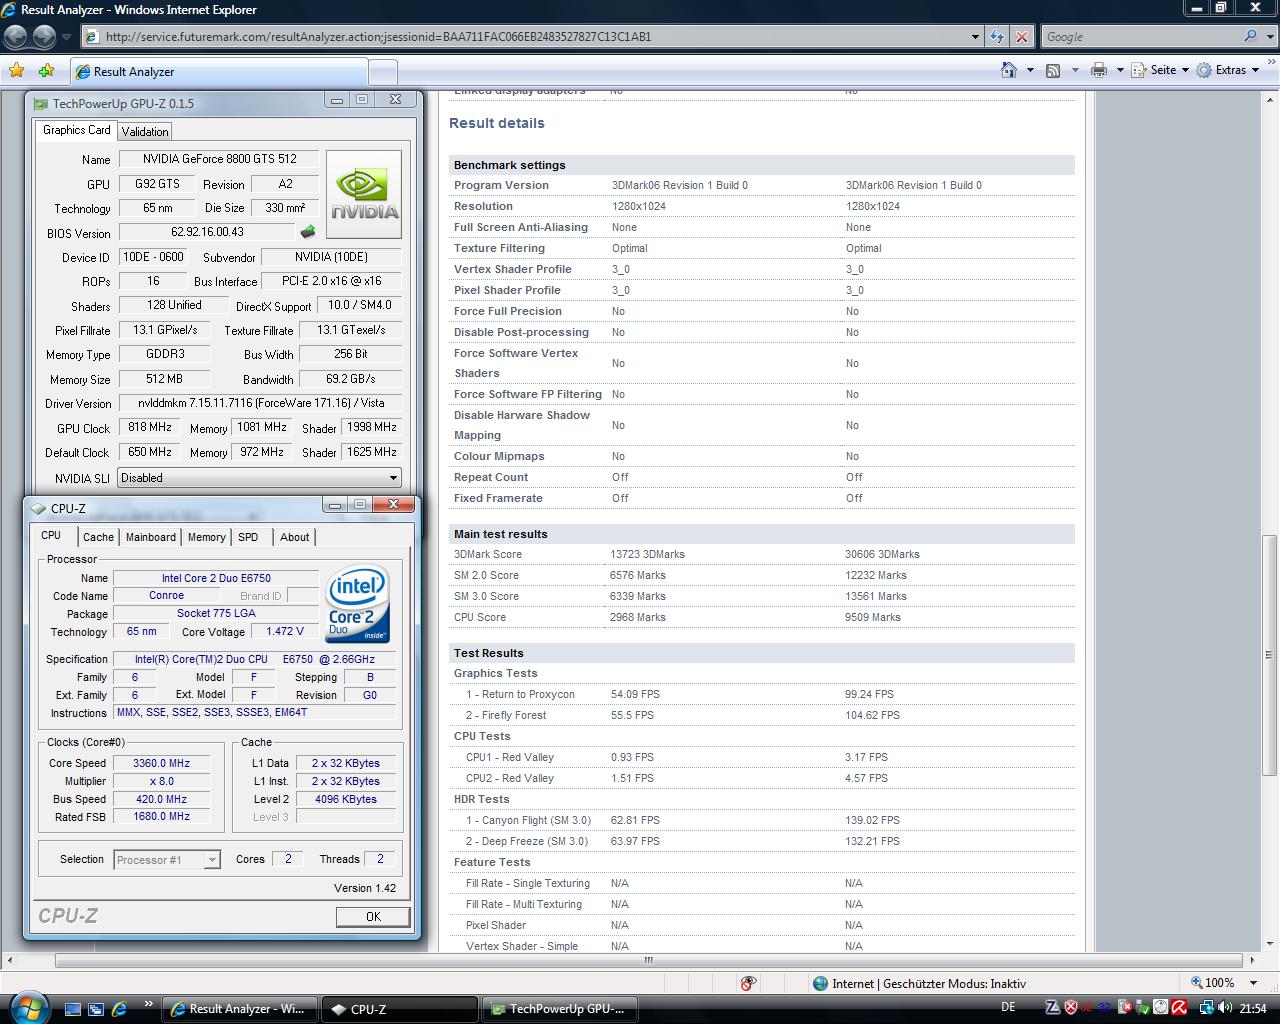Click the RSS feeds icon
This screenshot has width=1280, height=1024.
[x=1053, y=70]
